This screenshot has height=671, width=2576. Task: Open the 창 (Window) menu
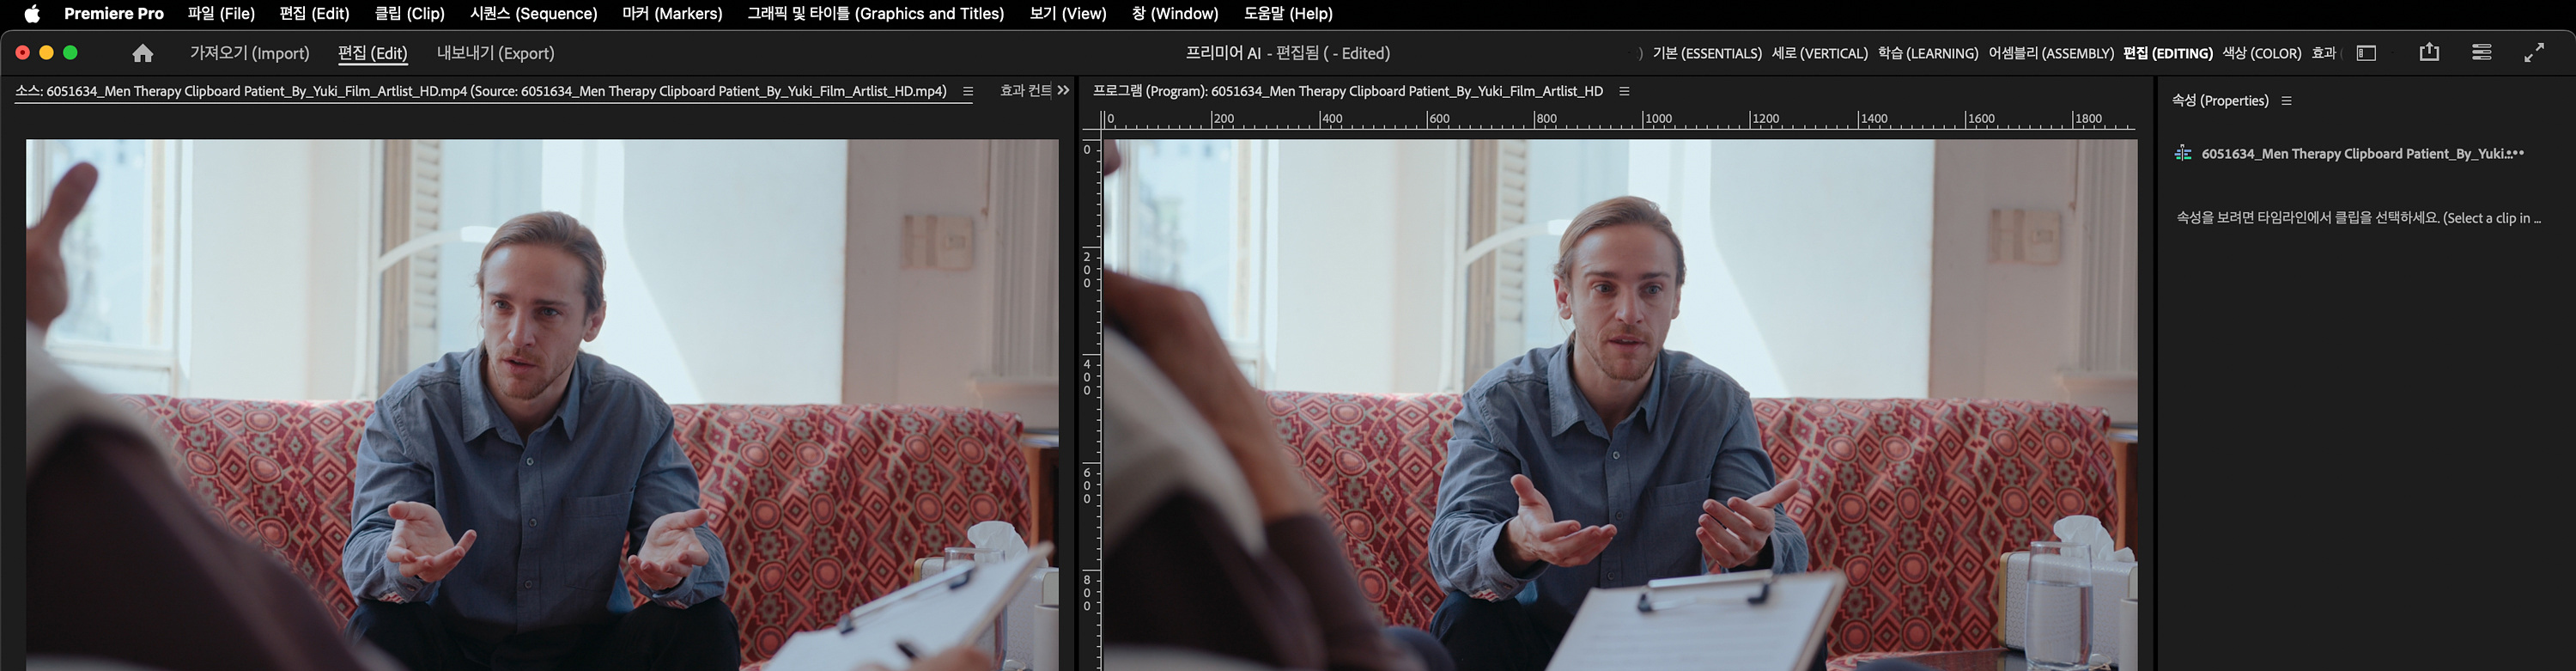pos(1175,14)
